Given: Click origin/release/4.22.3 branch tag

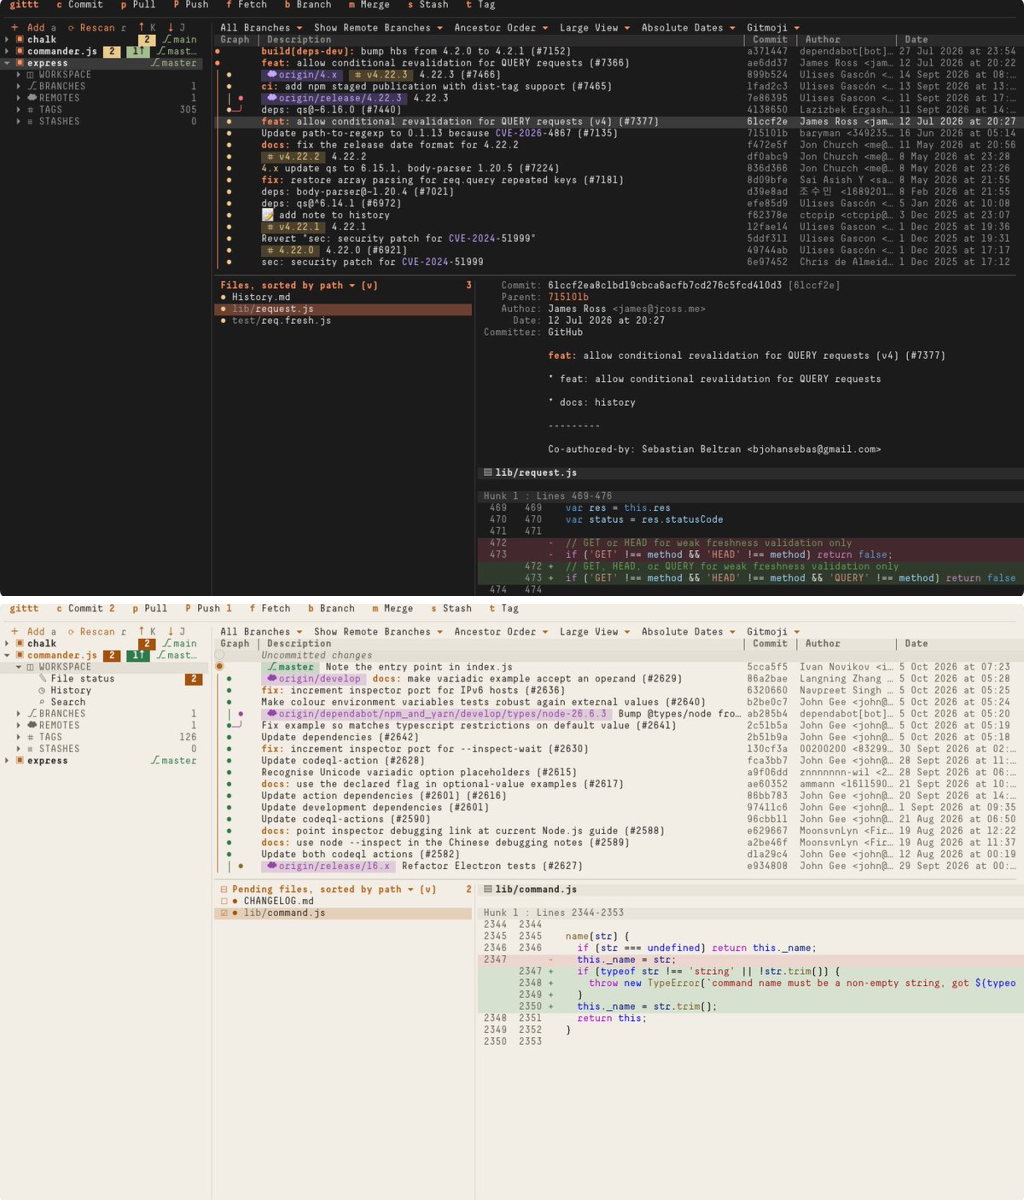Looking at the screenshot, I should 334,98.
